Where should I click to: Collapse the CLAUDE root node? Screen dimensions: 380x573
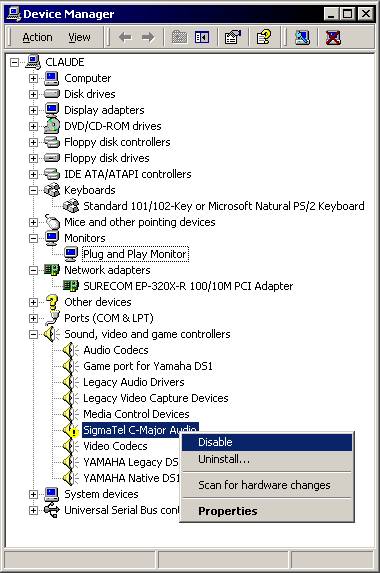pos(14,62)
